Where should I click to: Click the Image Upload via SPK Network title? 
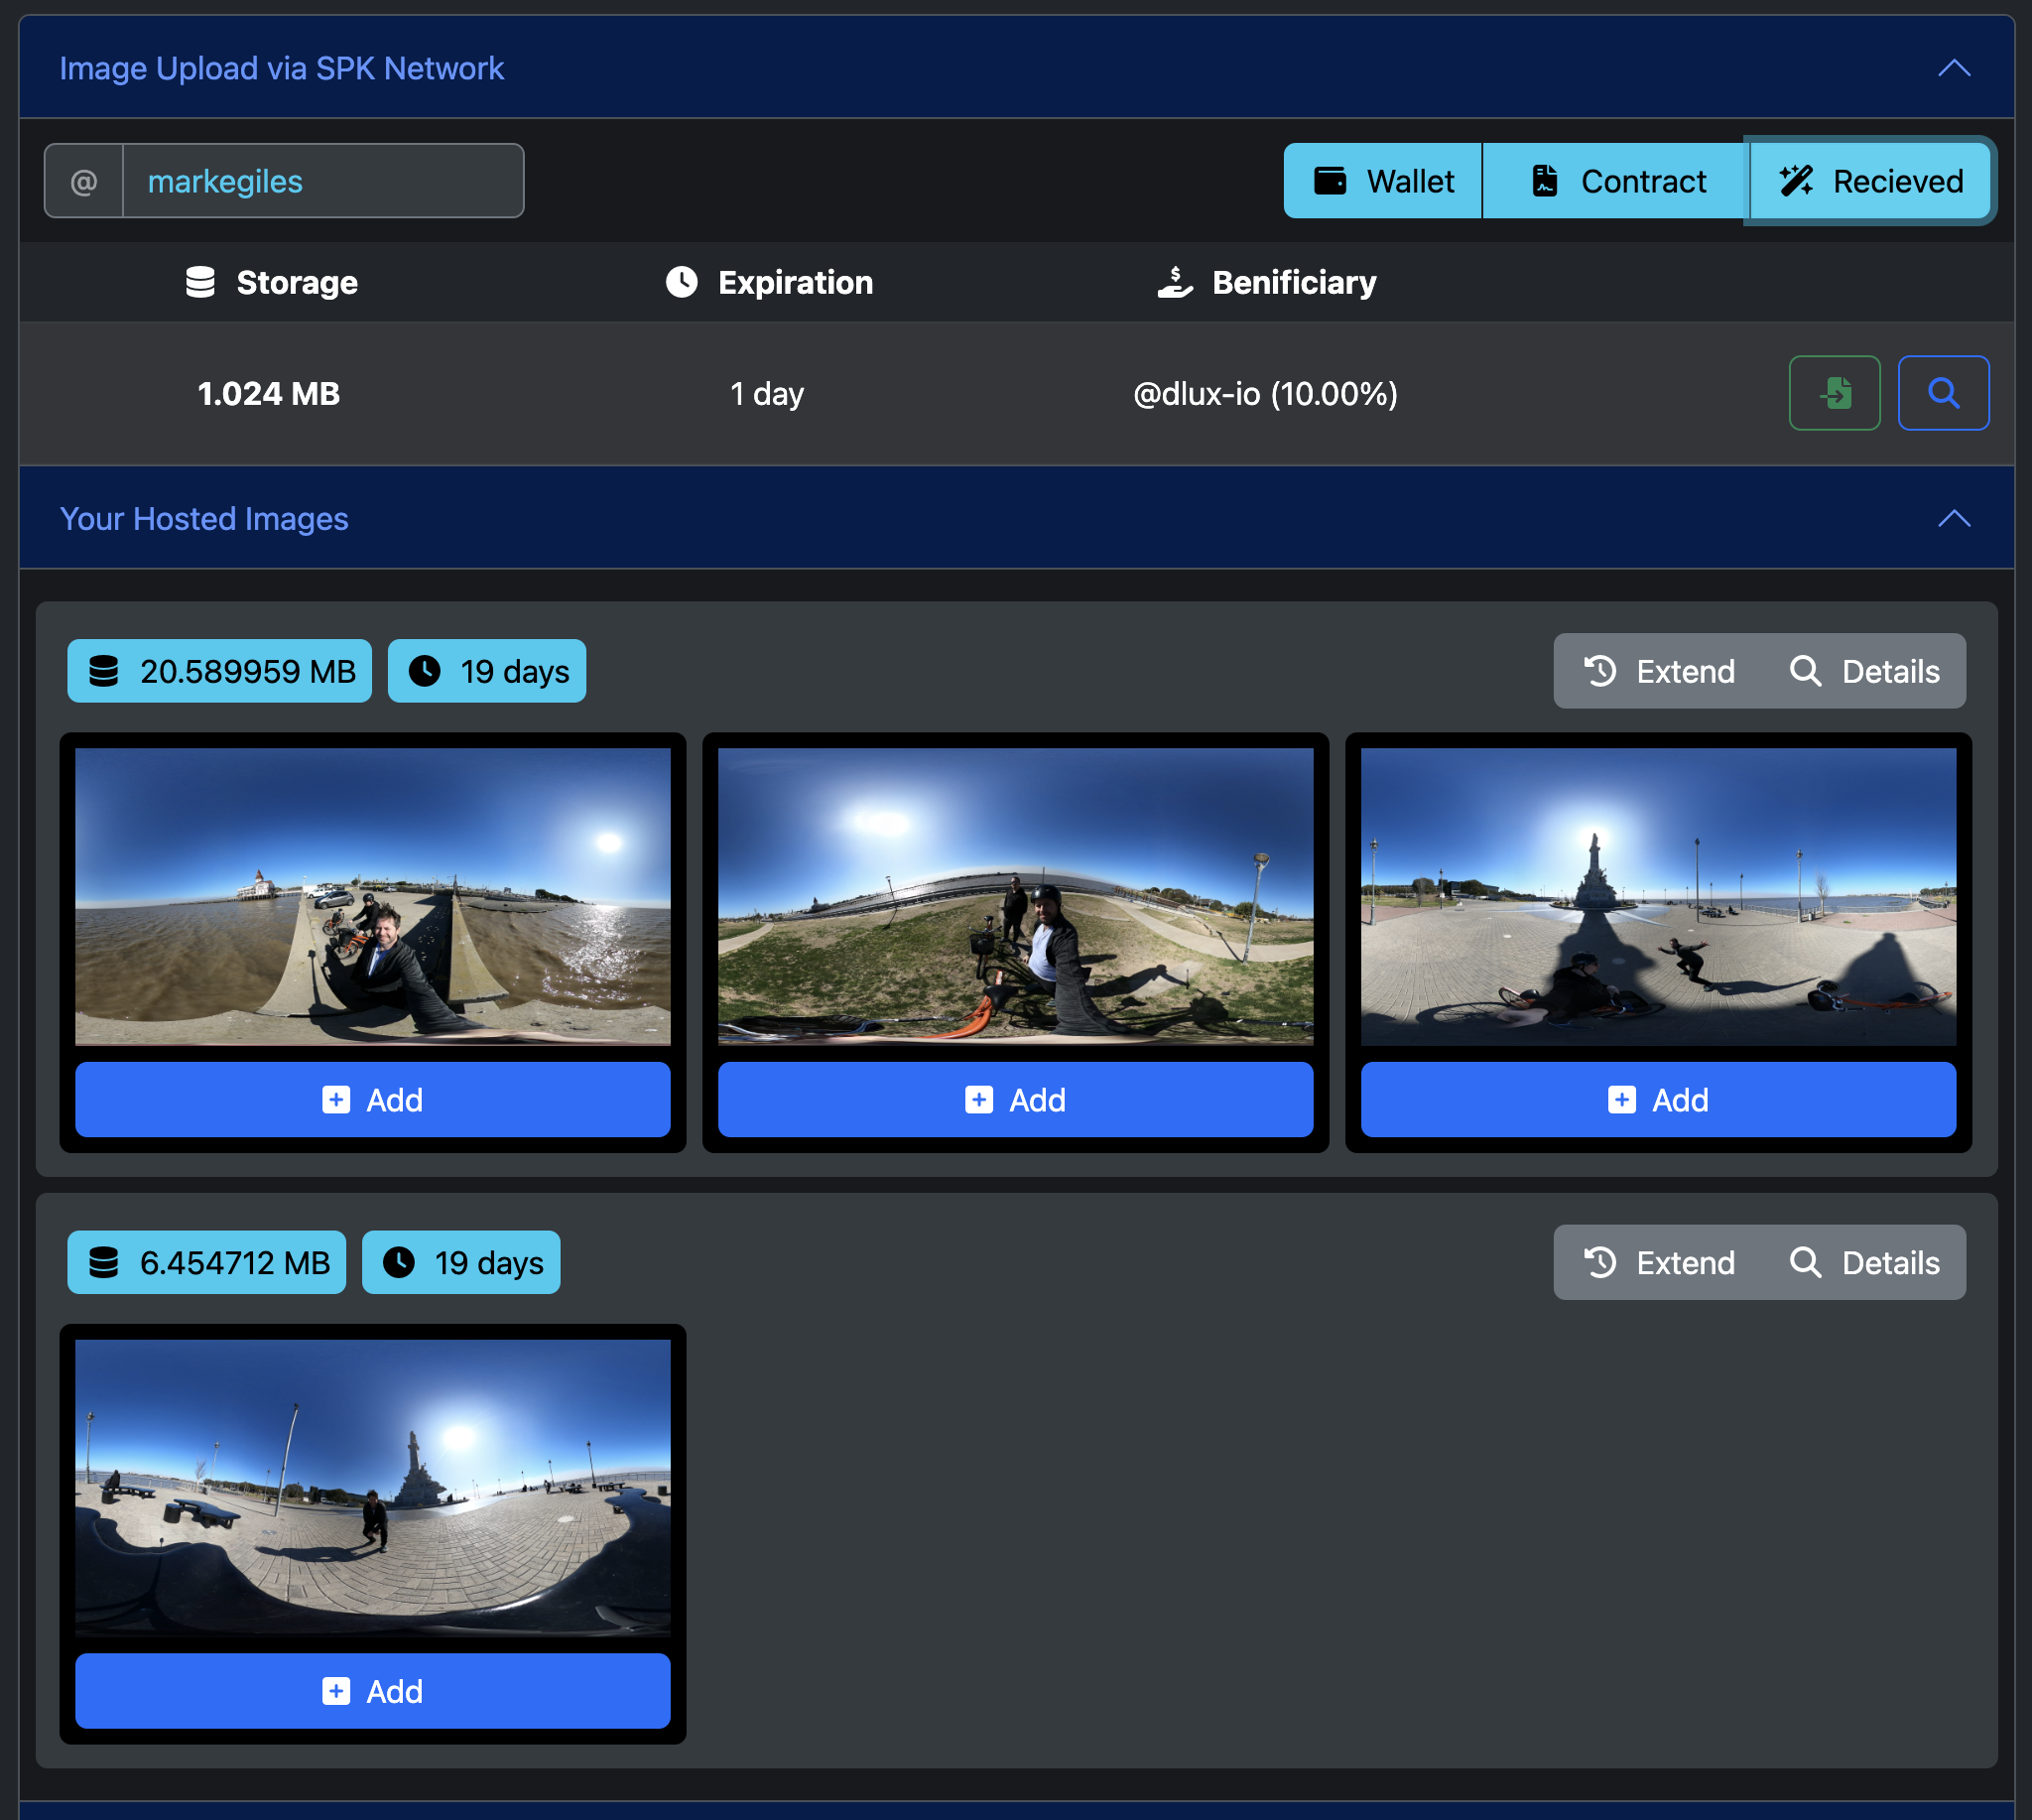point(282,68)
